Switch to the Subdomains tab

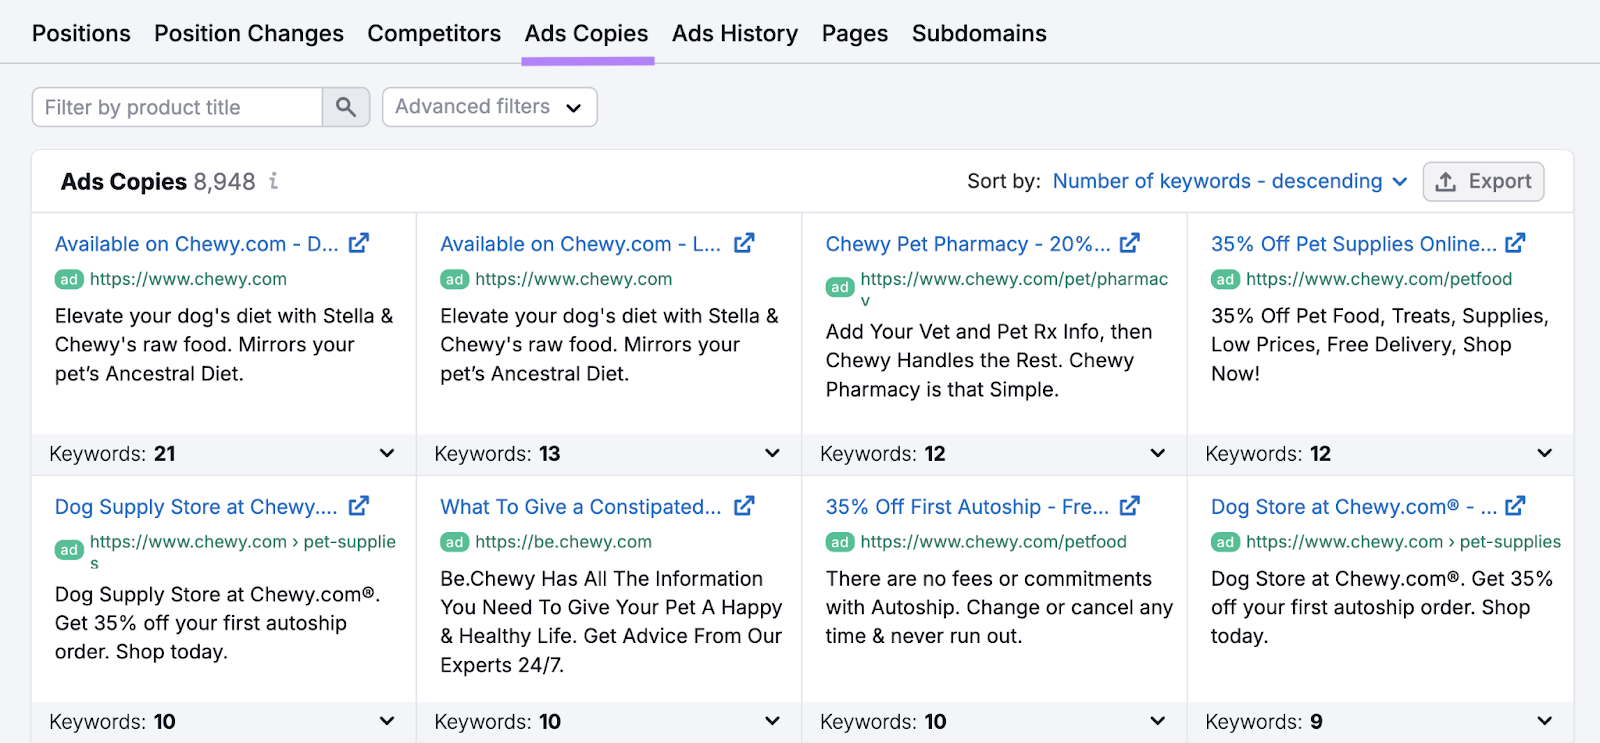[979, 33]
